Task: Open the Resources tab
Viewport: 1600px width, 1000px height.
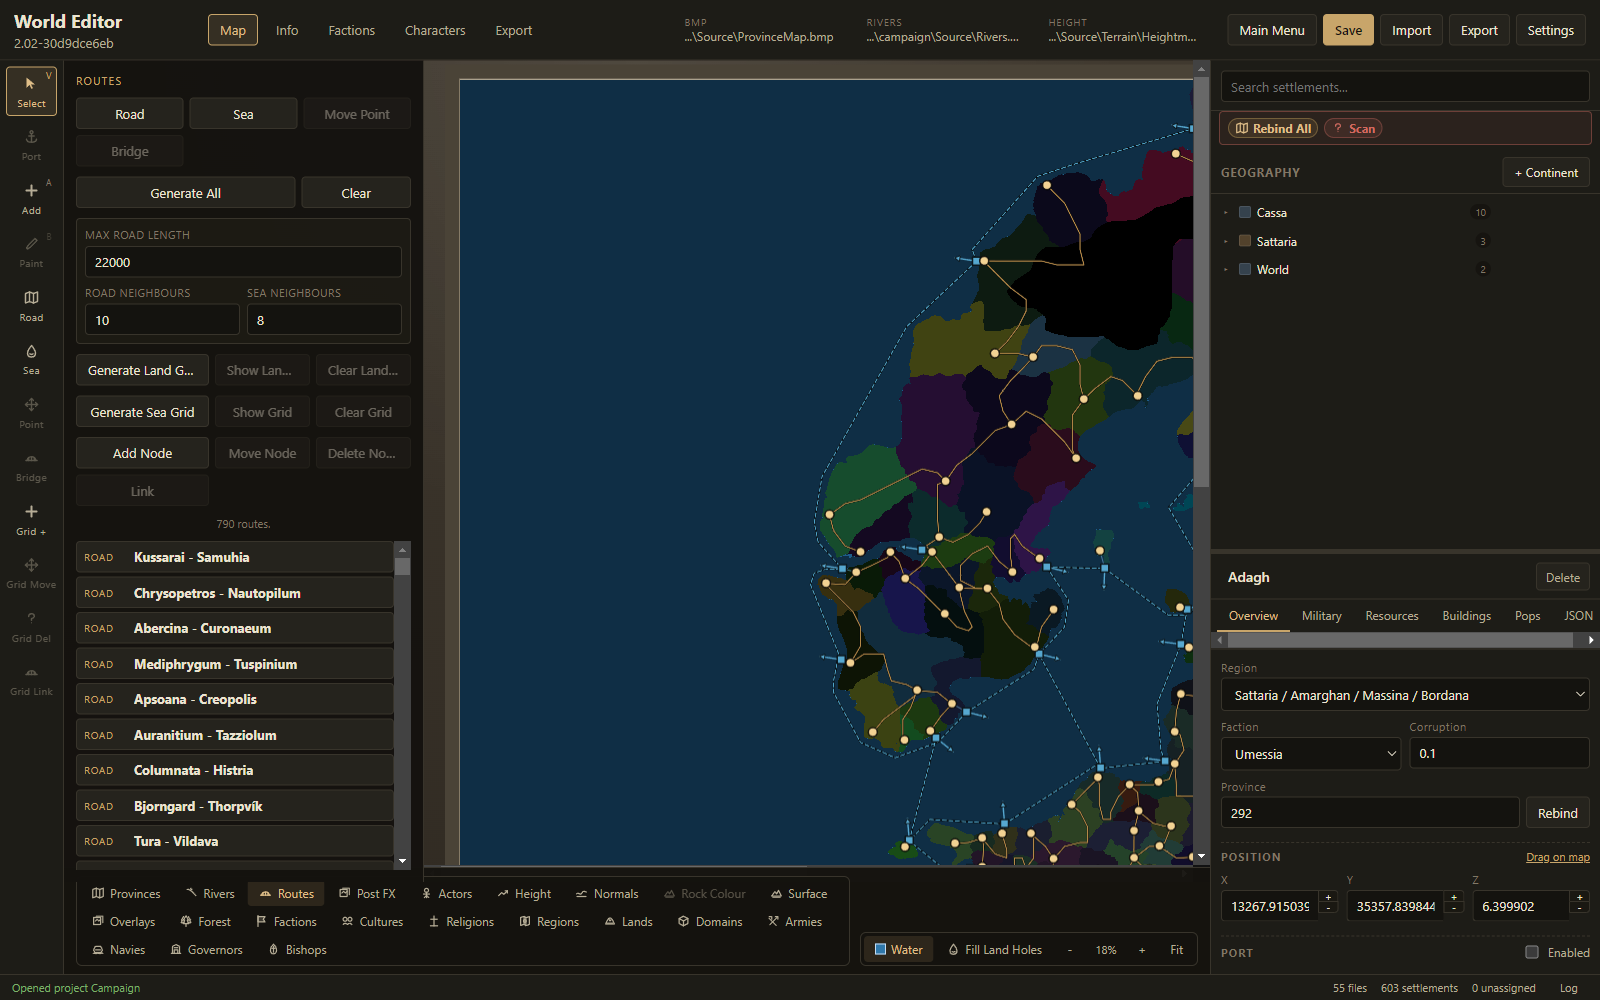Action: 1392,616
